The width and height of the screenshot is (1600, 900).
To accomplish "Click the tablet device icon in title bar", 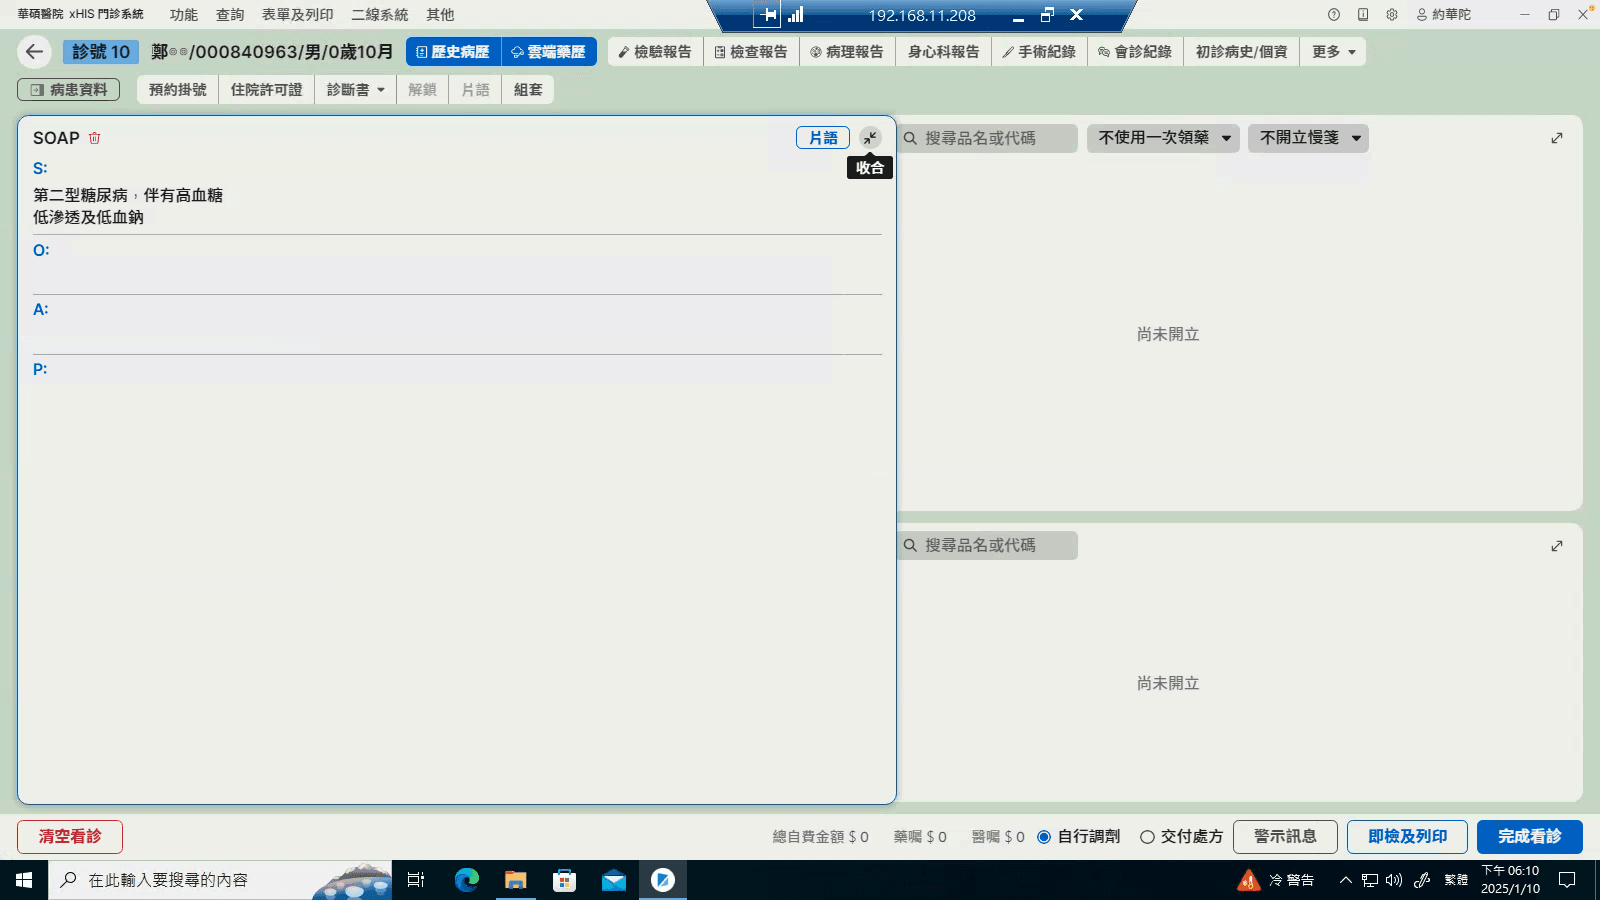I will pyautogui.click(x=1363, y=15).
